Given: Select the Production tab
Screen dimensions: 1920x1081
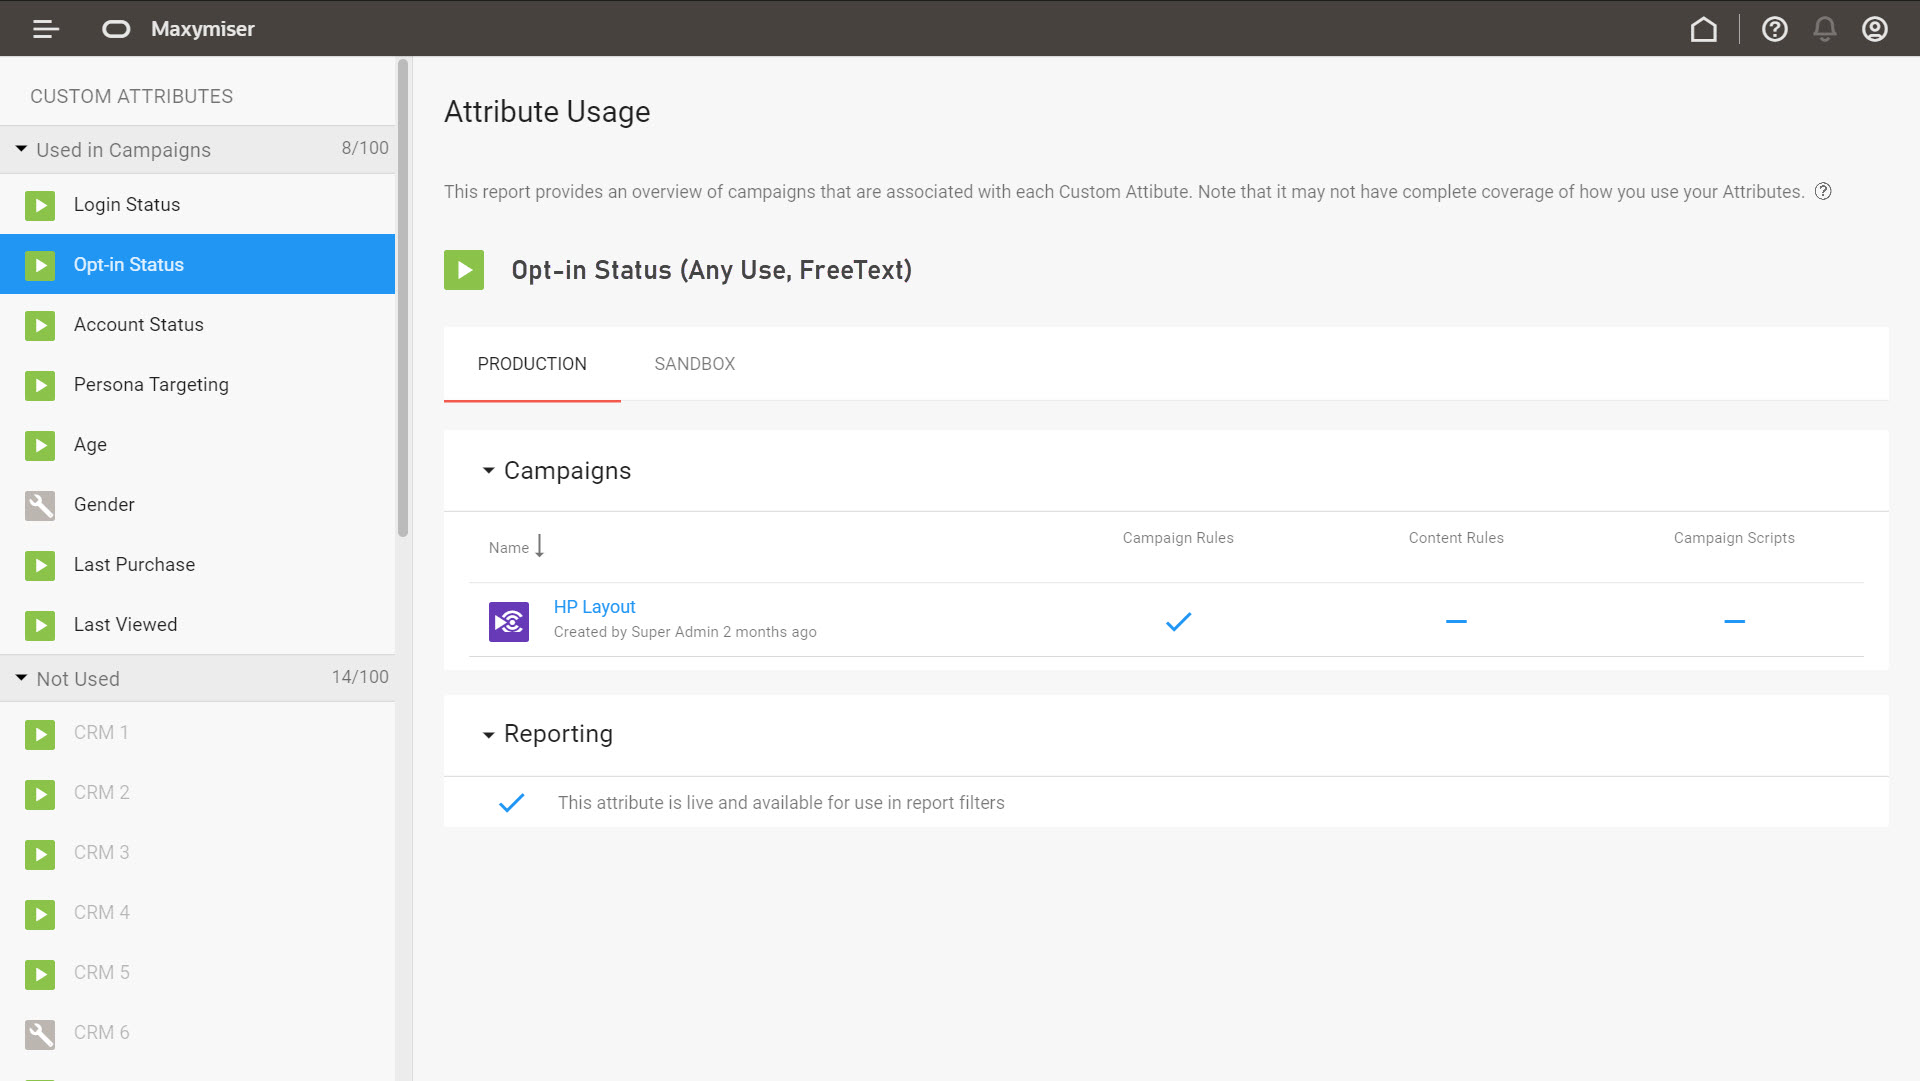Looking at the screenshot, I should (532, 364).
